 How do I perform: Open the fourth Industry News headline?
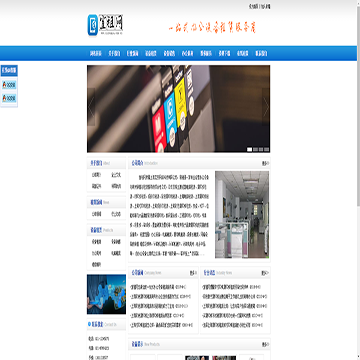pos(228,315)
